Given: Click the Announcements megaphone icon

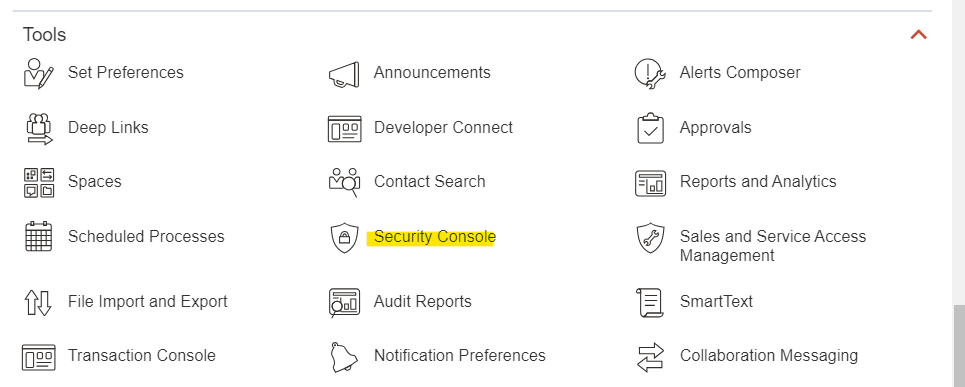Looking at the screenshot, I should tap(344, 74).
